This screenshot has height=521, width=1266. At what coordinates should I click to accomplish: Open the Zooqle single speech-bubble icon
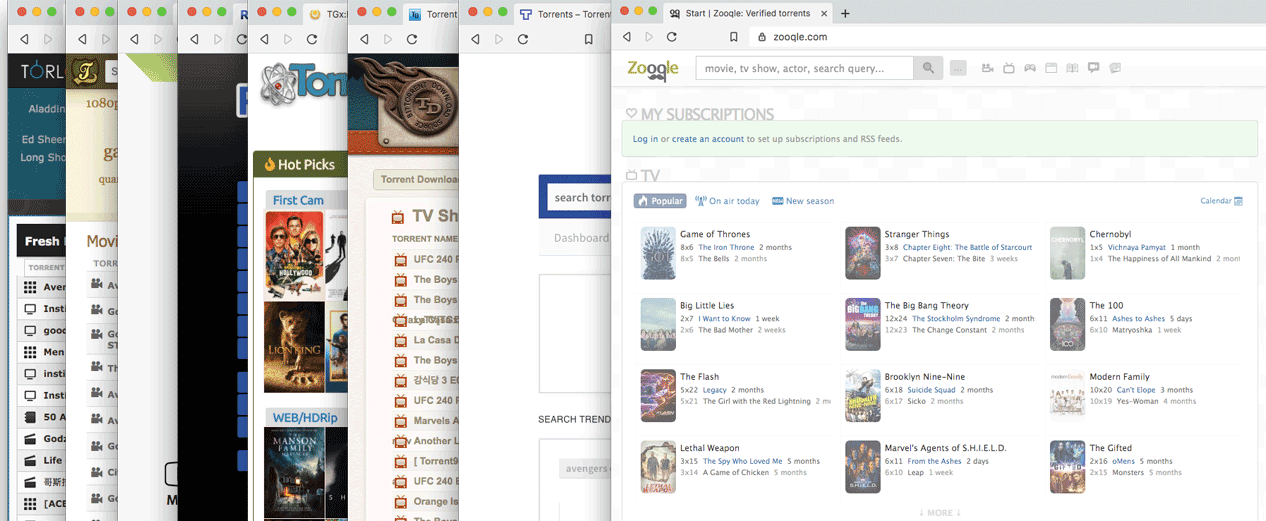[x=1093, y=68]
